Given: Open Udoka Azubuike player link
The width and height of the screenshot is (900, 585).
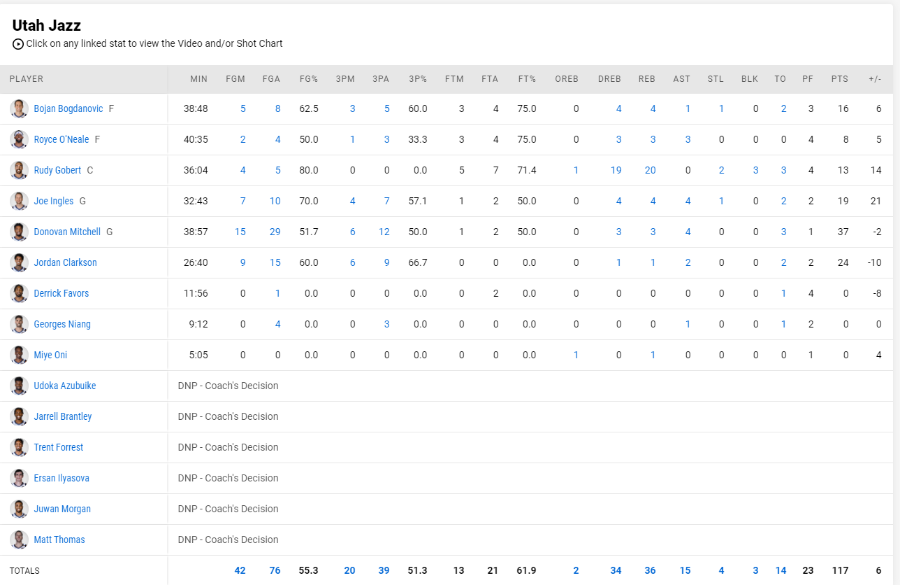Looking at the screenshot, I should [x=65, y=386].
